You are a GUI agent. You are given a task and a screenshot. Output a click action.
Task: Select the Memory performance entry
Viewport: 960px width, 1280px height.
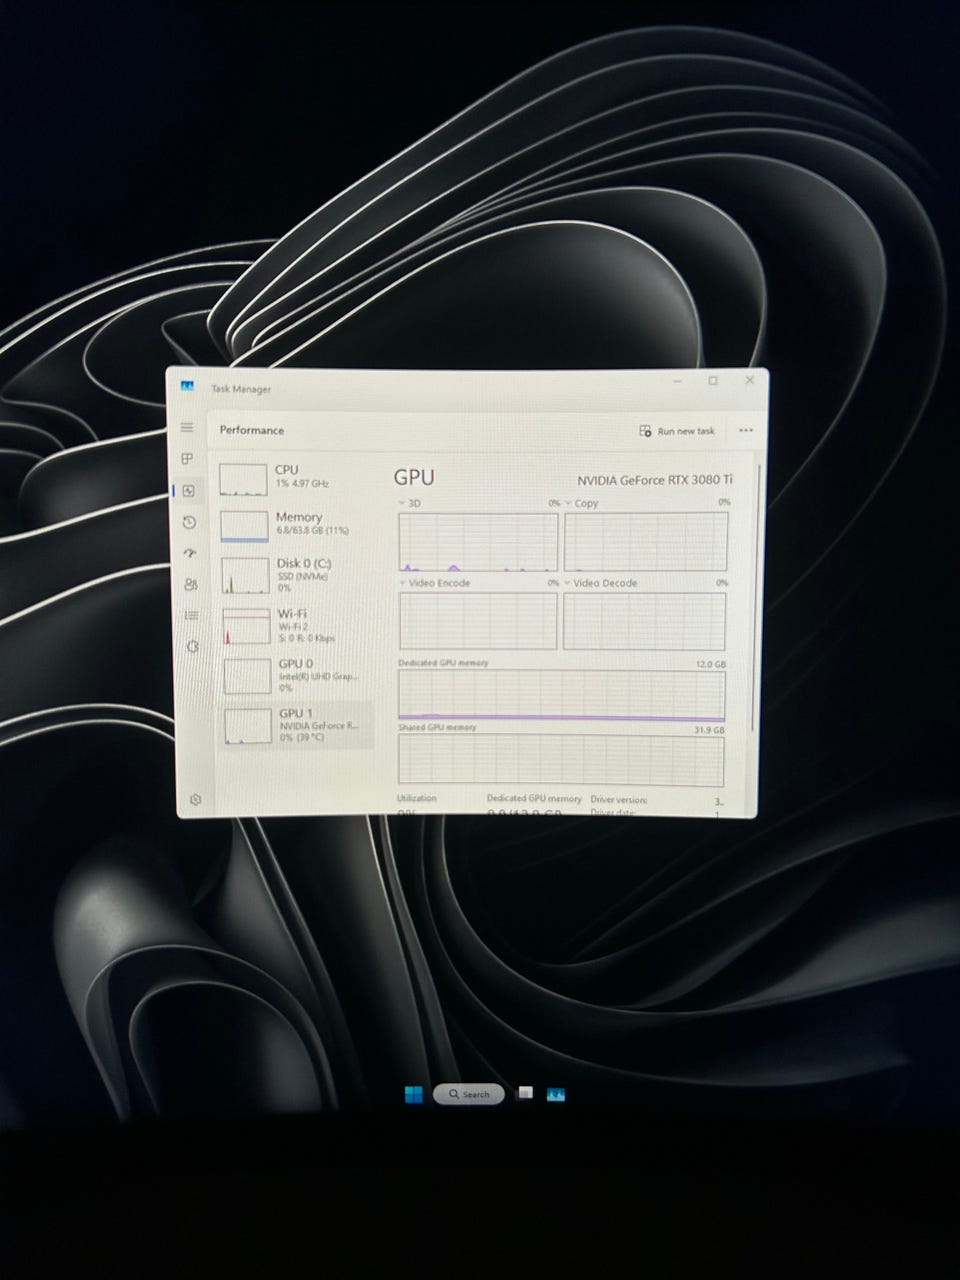point(296,526)
